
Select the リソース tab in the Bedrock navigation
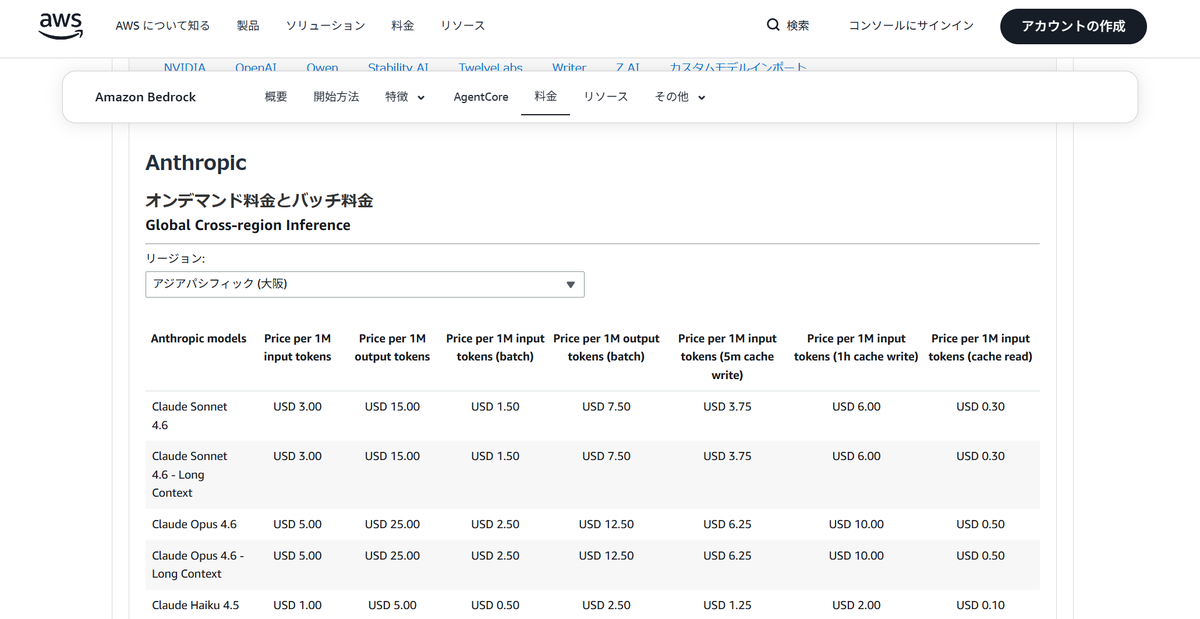[606, 97]
